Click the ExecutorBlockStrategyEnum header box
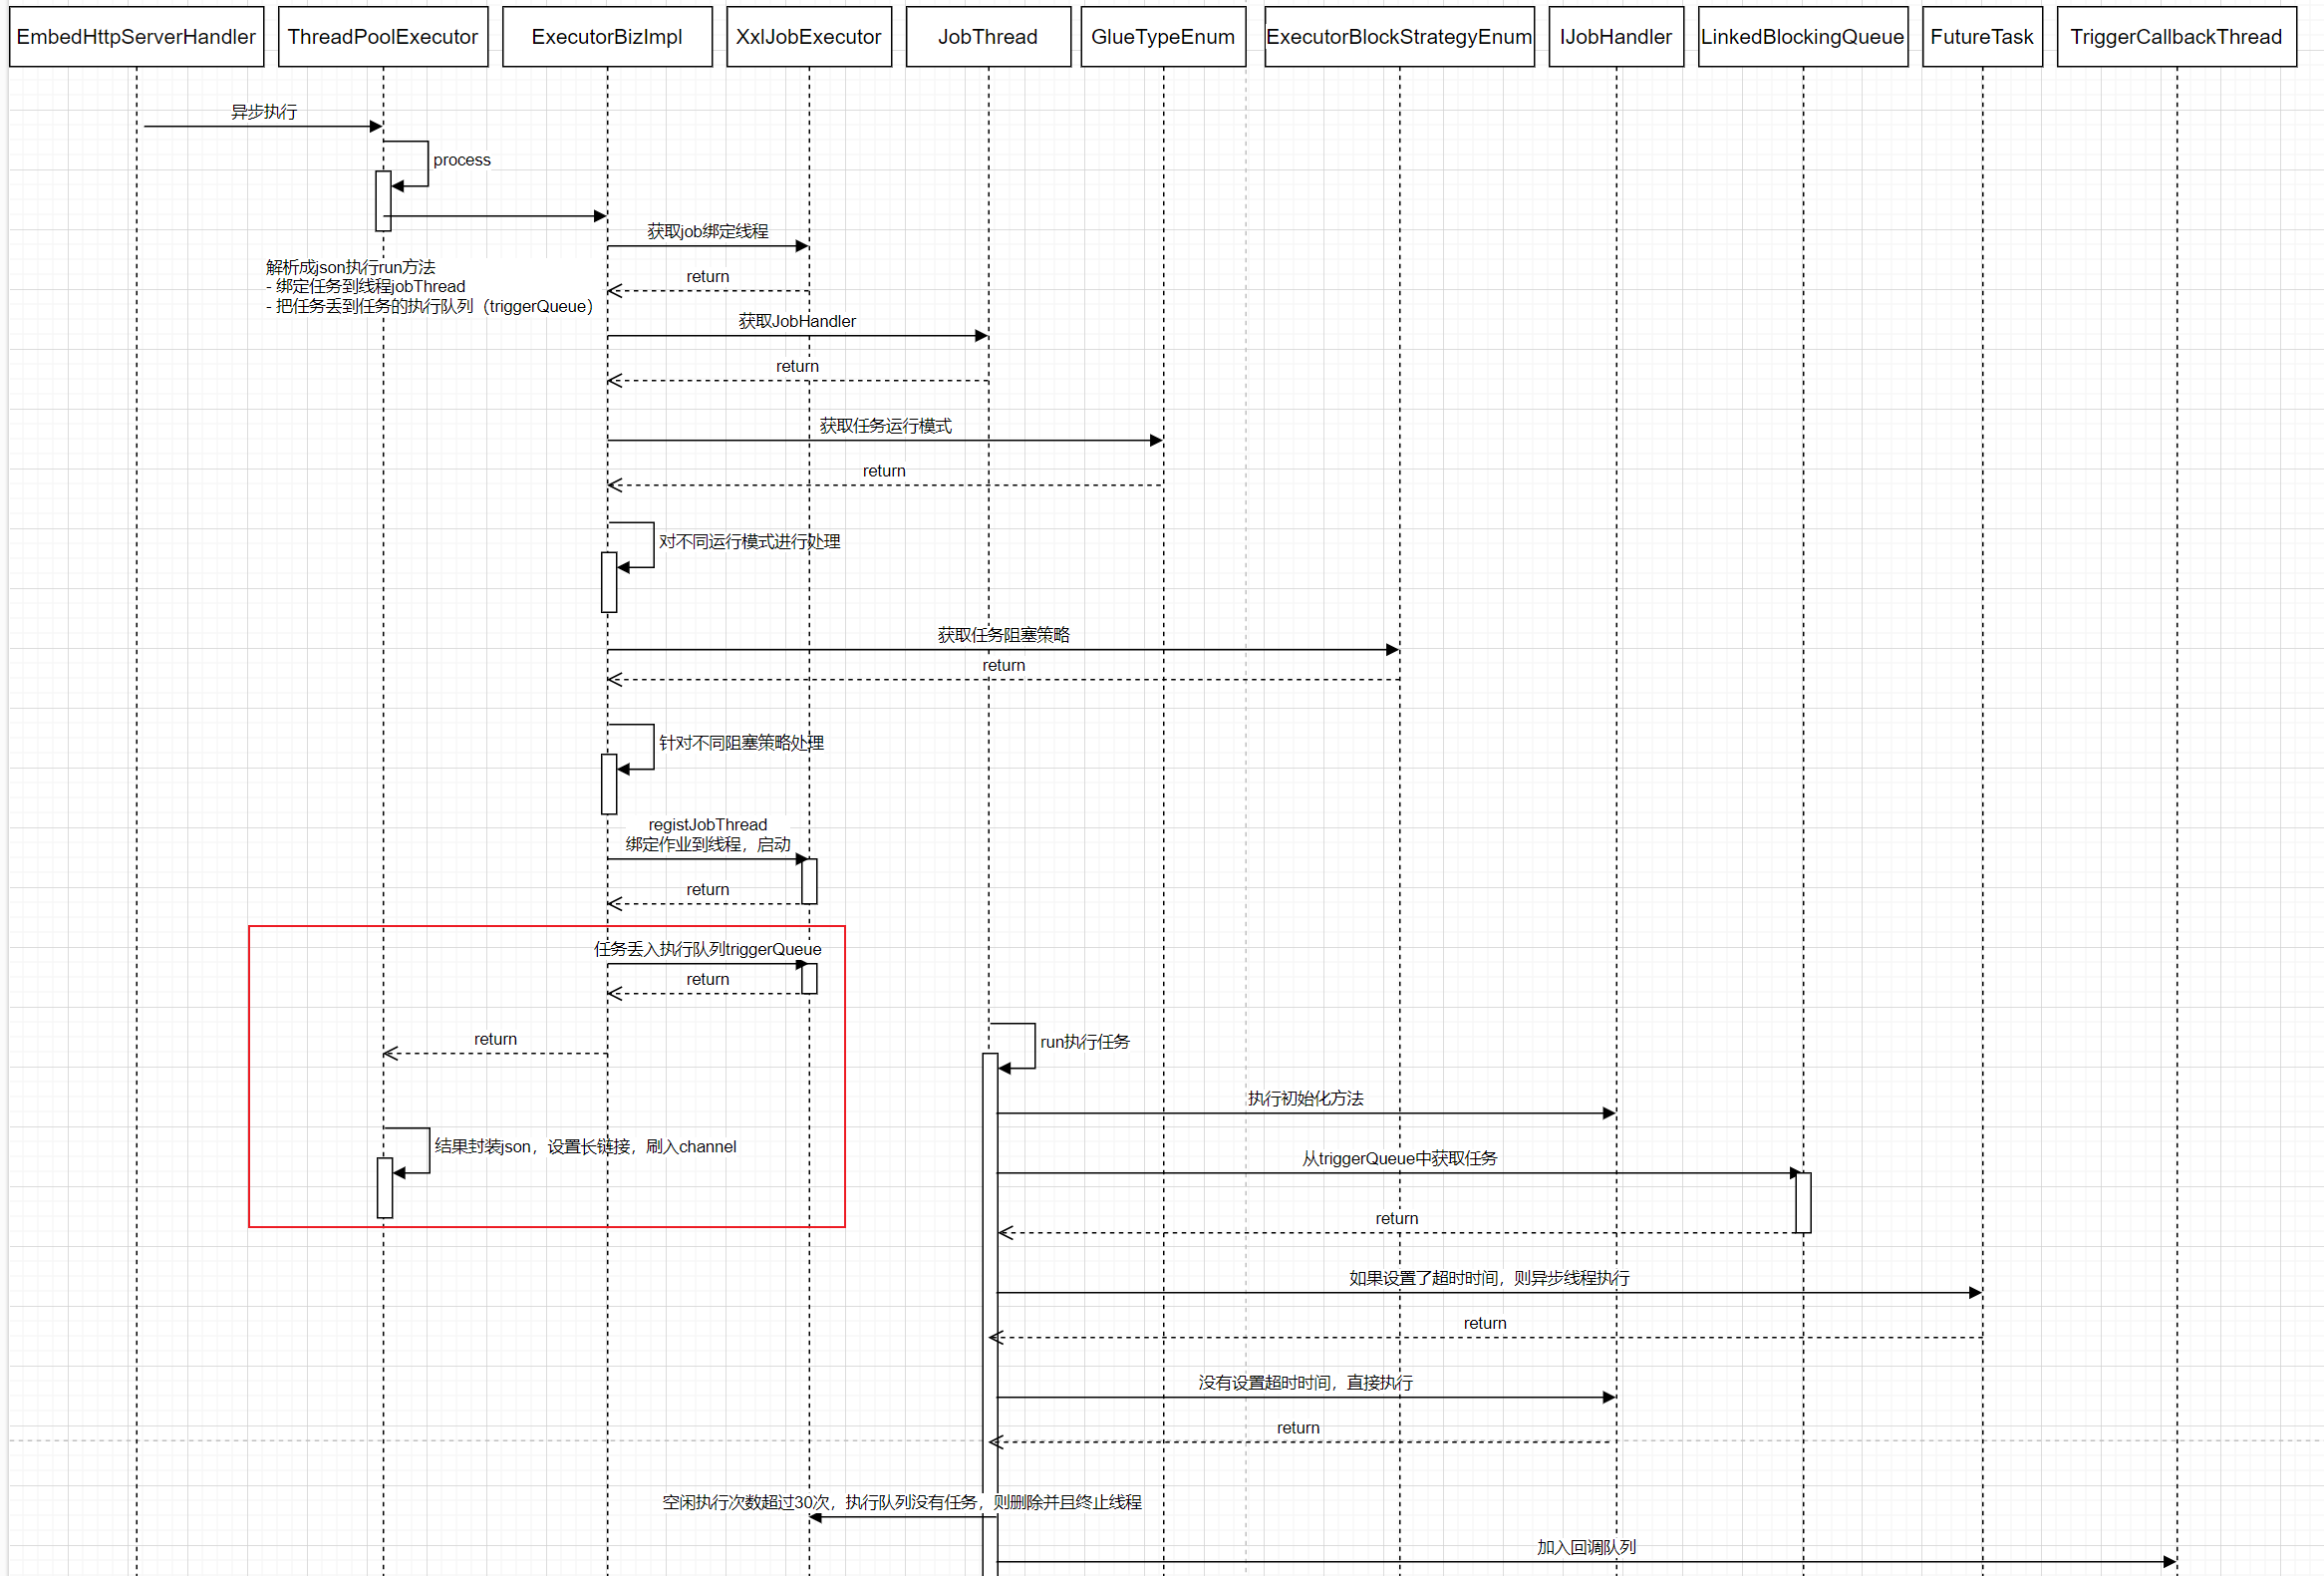Viewport: 2324px width, 1576px height. tap(1399, 37)
